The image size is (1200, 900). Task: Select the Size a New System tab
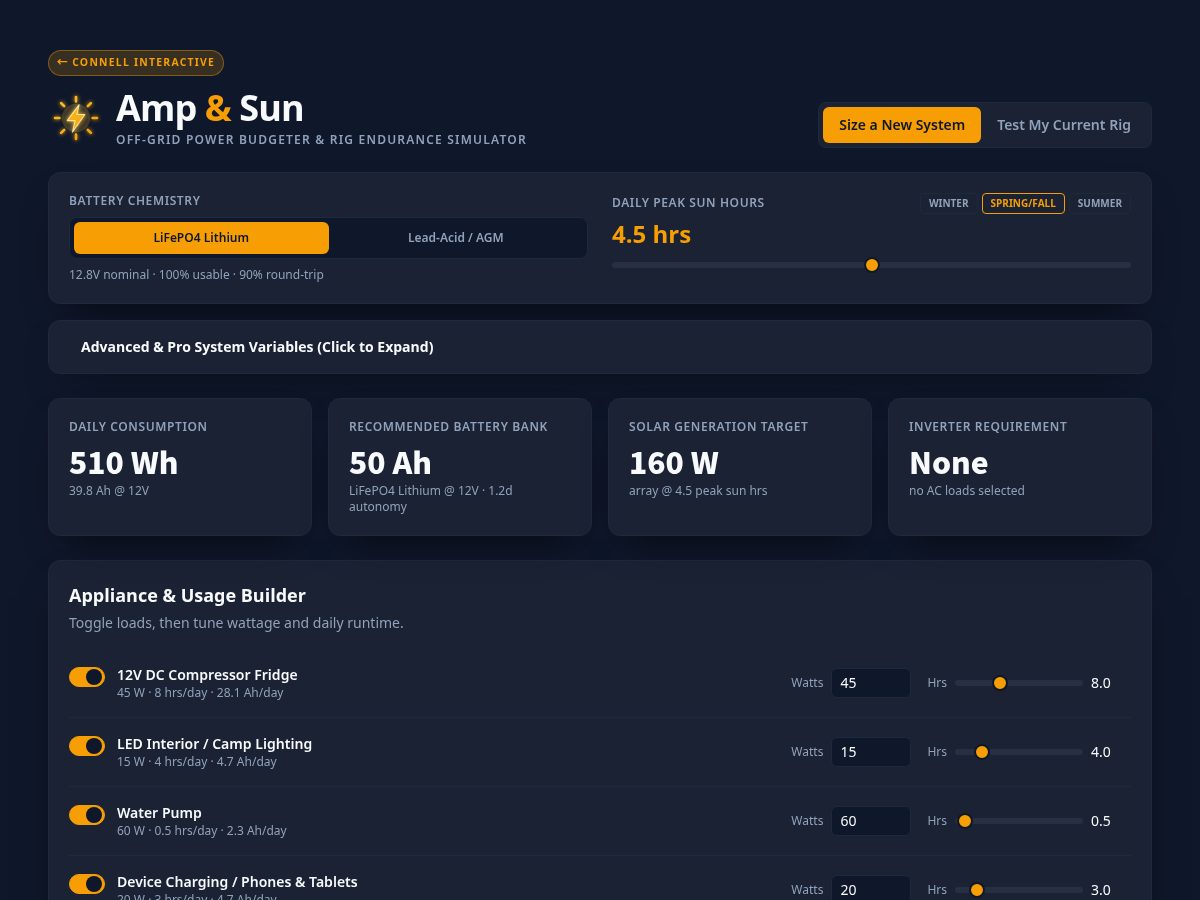902,125
